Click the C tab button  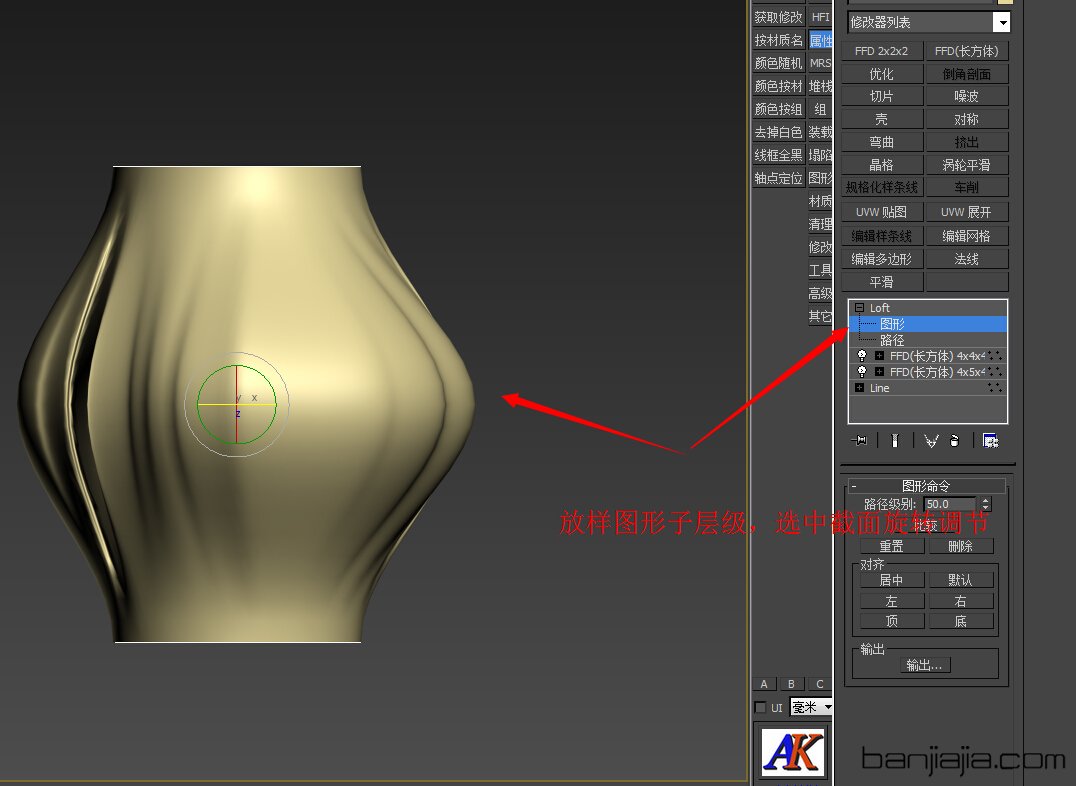point(819,684)
